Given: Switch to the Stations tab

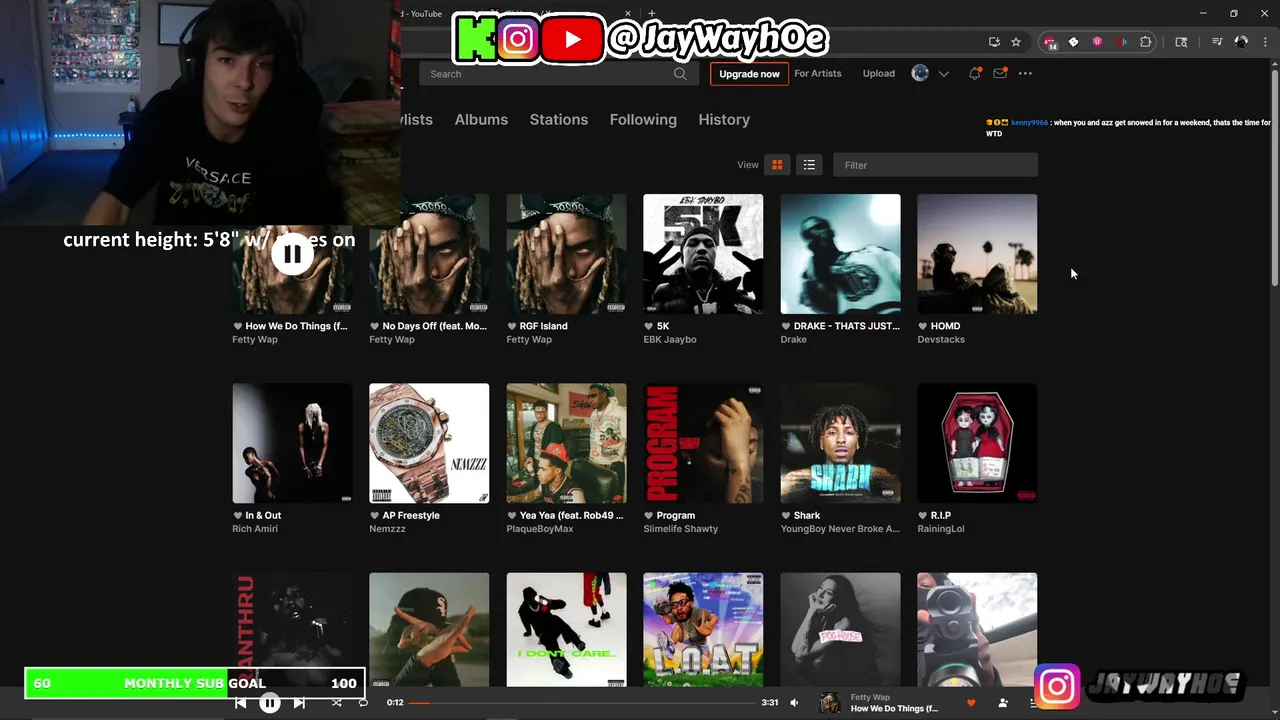Looking at the screenshot, I should (x=559, y=120).
